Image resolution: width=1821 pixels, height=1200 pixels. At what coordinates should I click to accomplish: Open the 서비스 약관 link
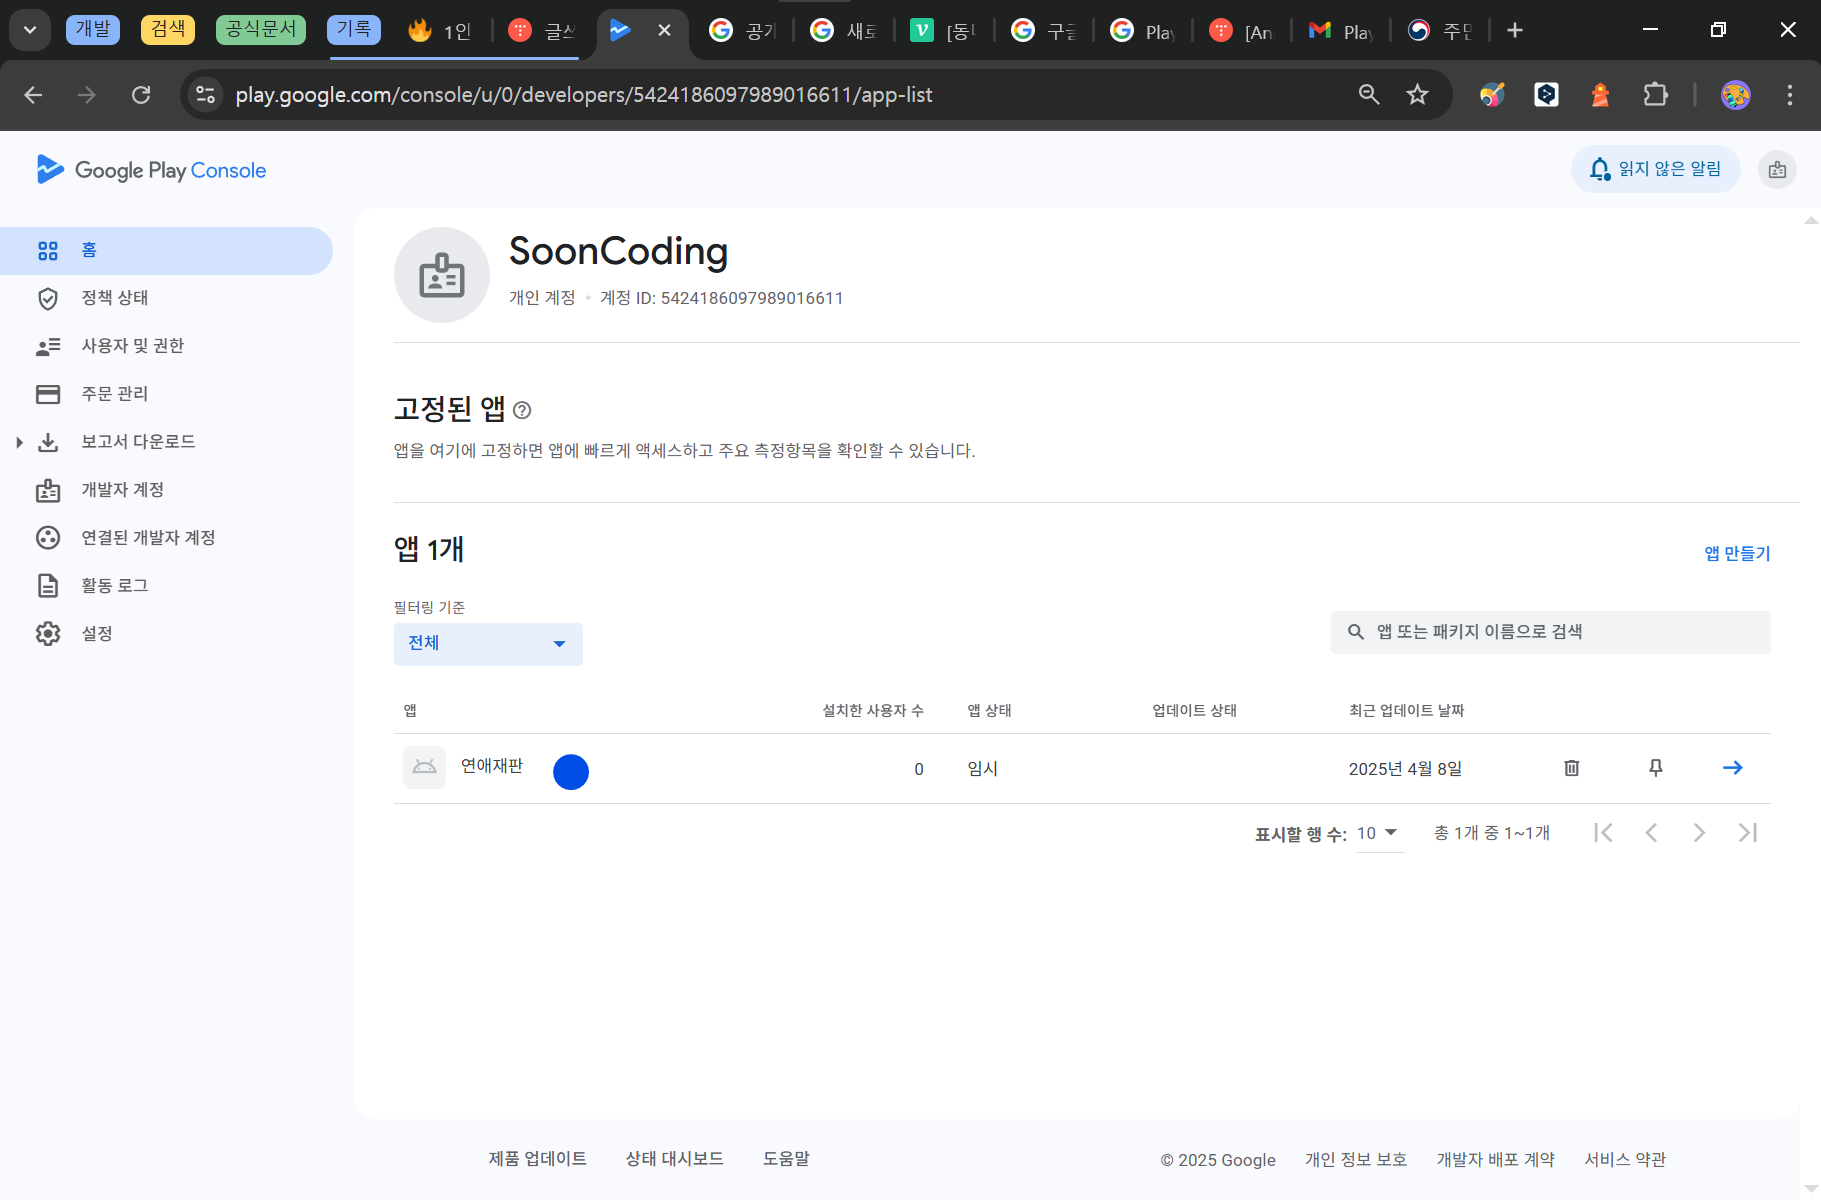(1625, 1160)
